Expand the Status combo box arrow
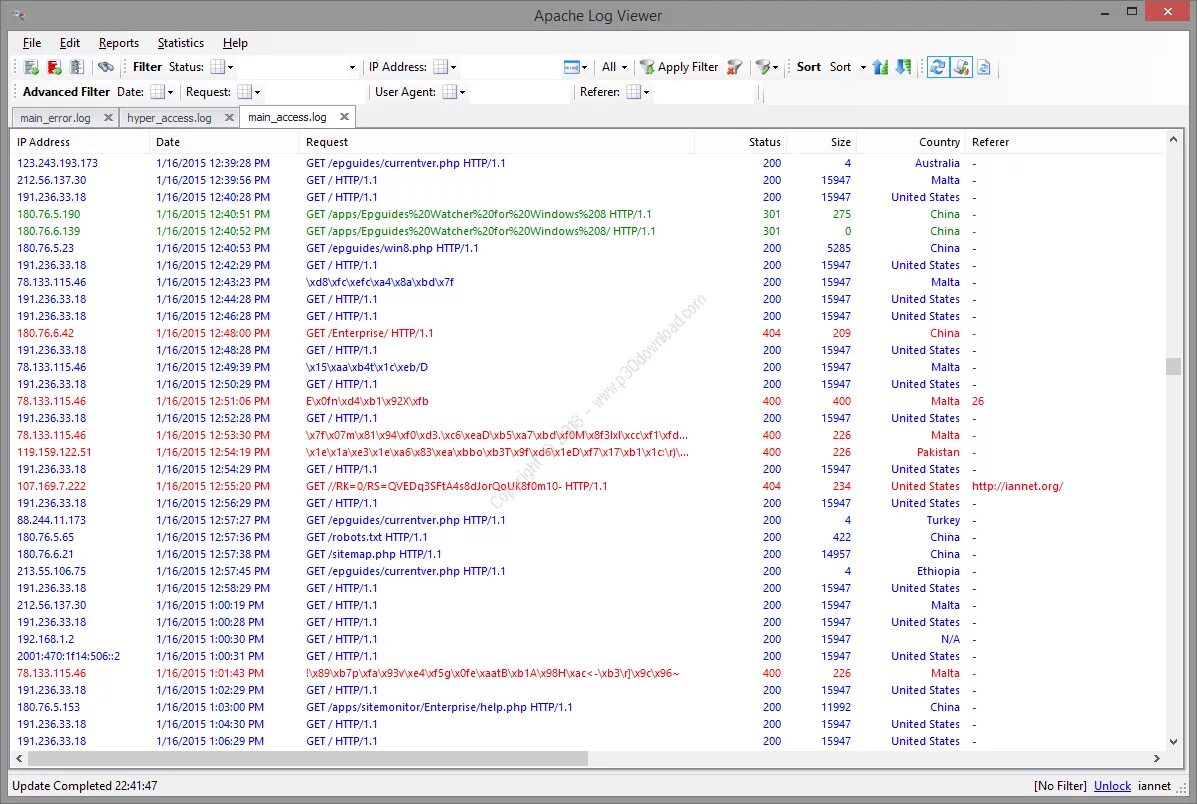Viewport: 1197px width, 804px height. [x=352, y=67]
